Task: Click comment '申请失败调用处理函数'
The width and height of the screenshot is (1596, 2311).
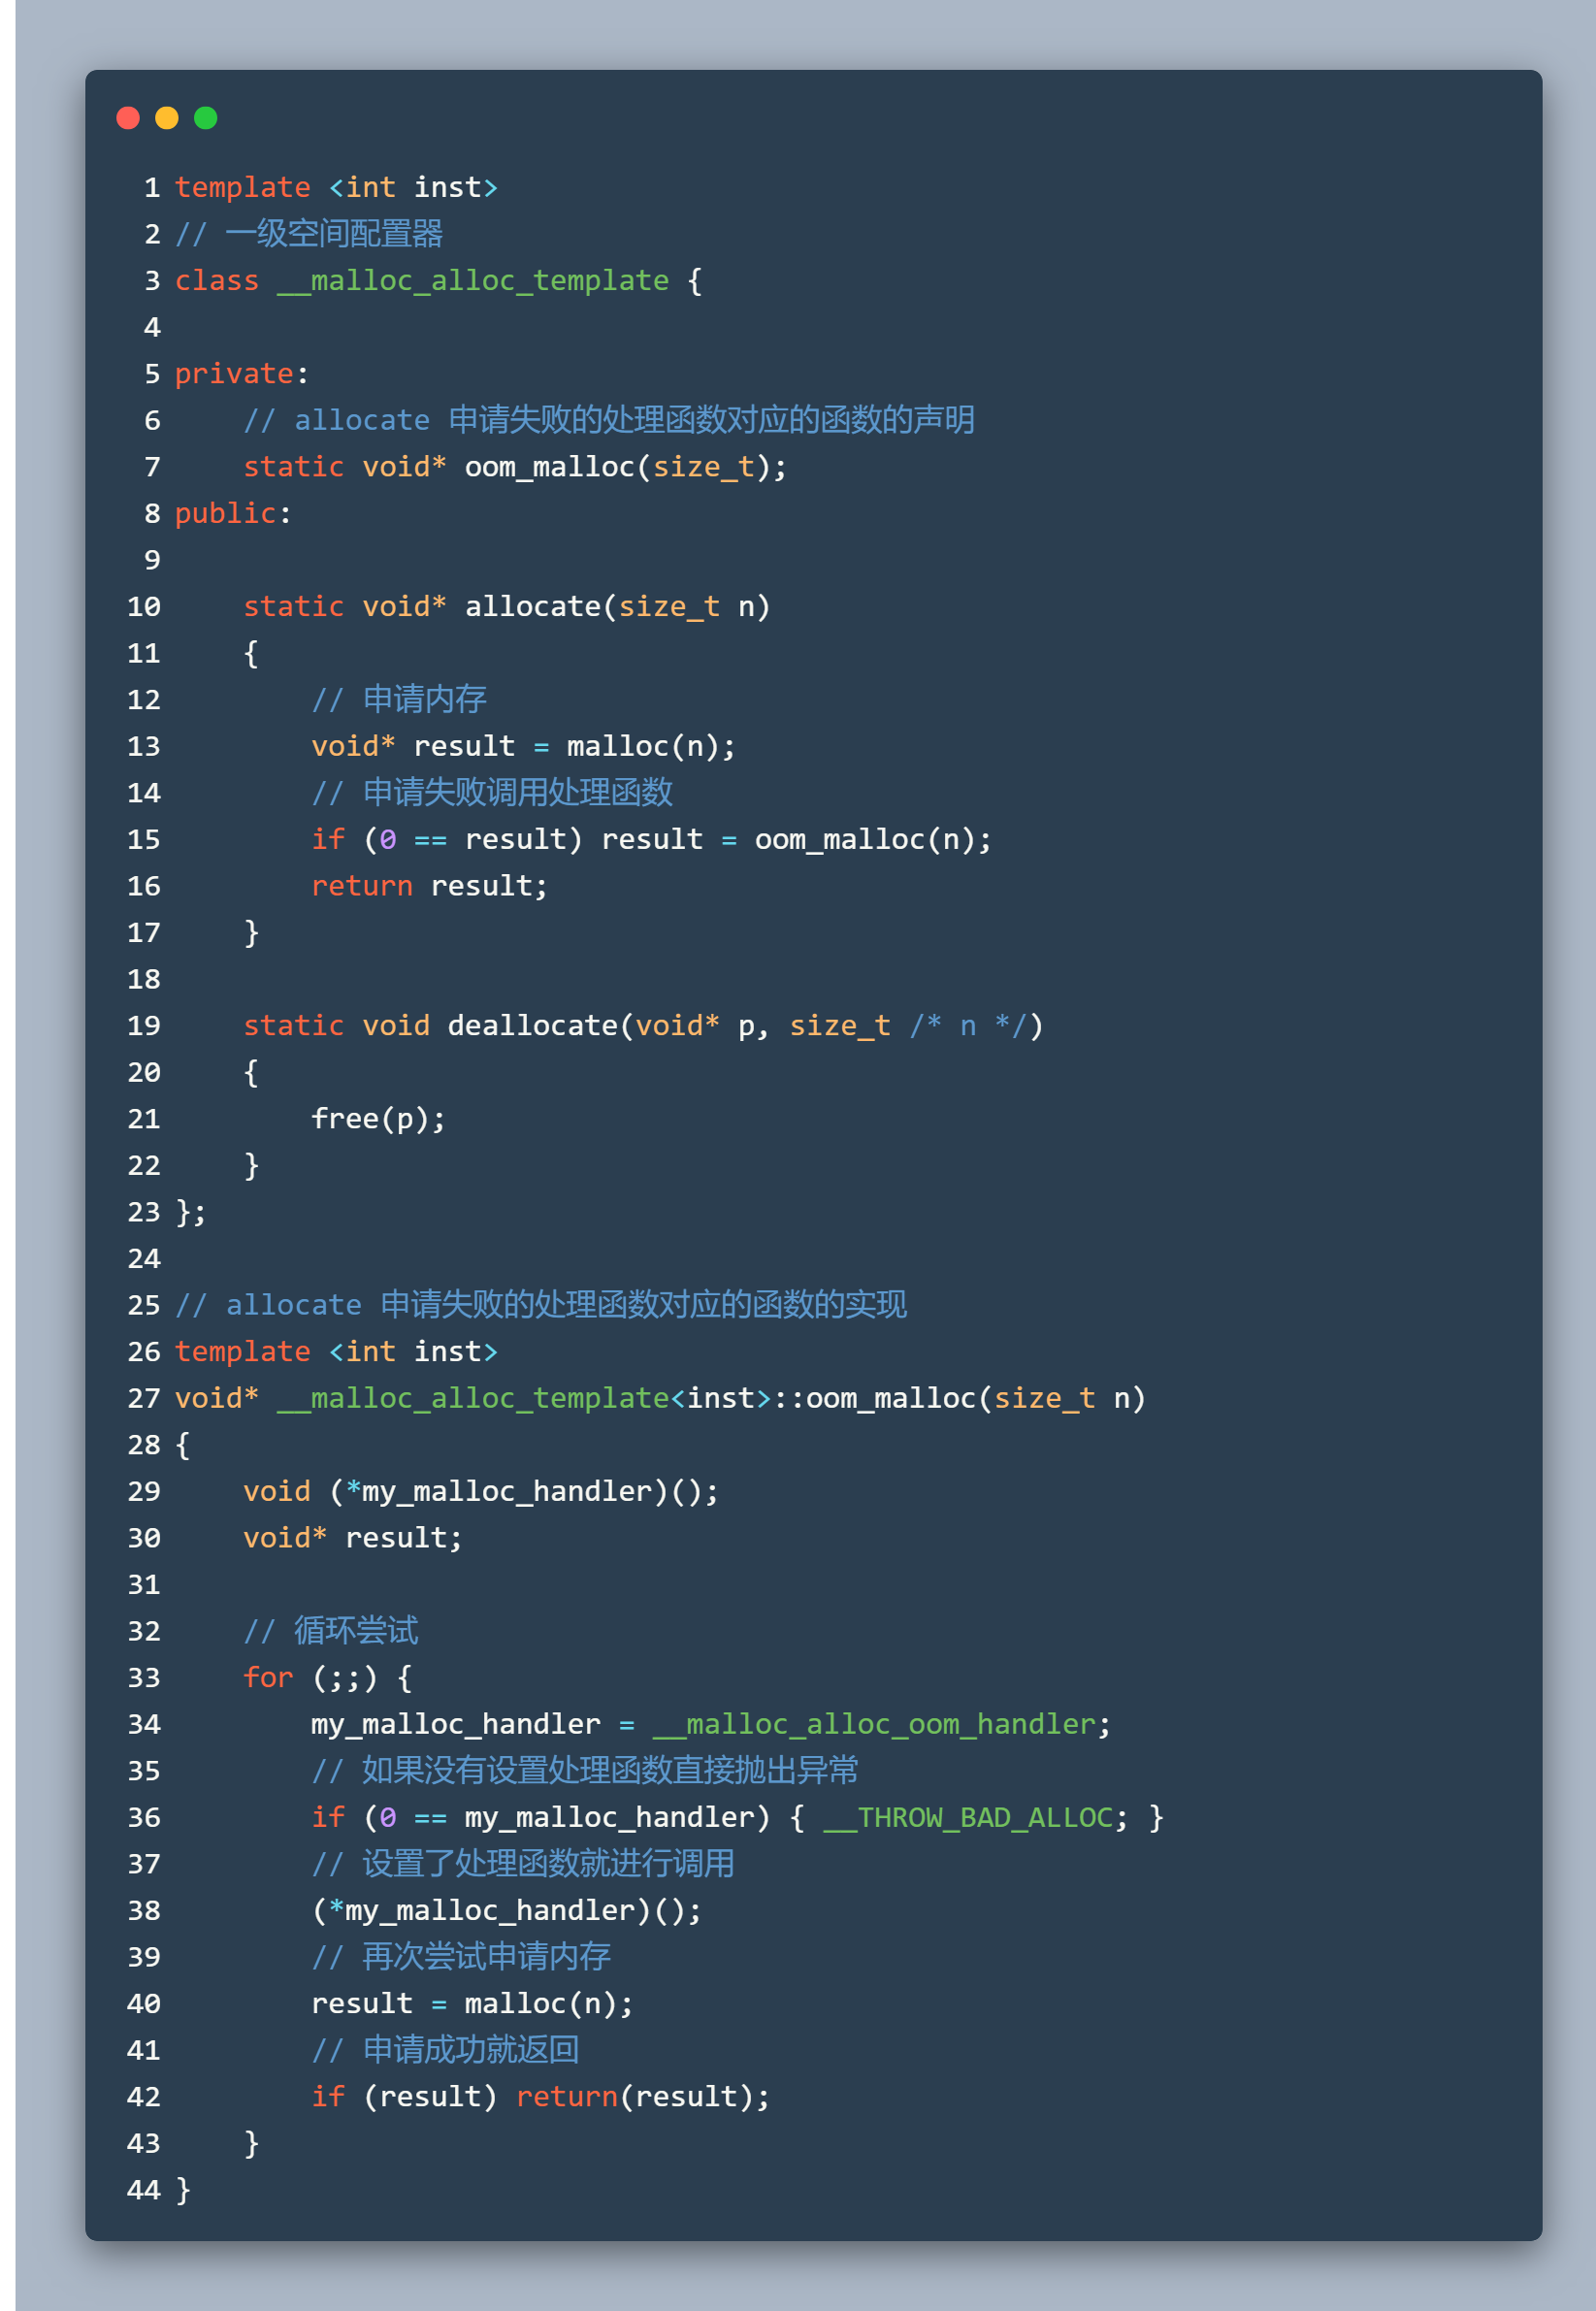Action: pyautogui.click(x=518, y=793)
